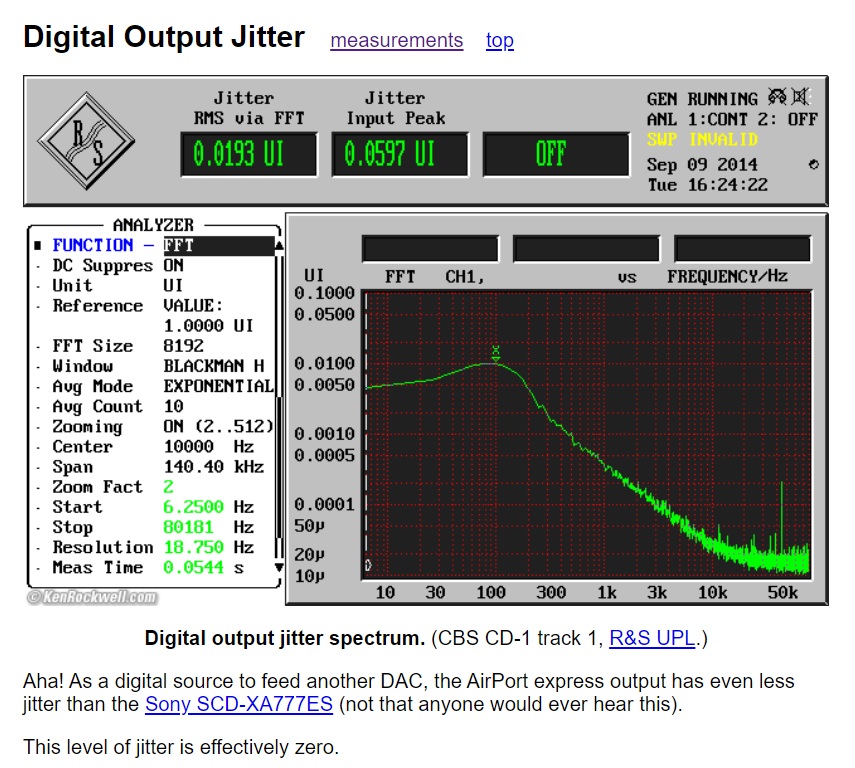
Task: Click the headphone icon beside GEN RUNNING
Action: 777,97
